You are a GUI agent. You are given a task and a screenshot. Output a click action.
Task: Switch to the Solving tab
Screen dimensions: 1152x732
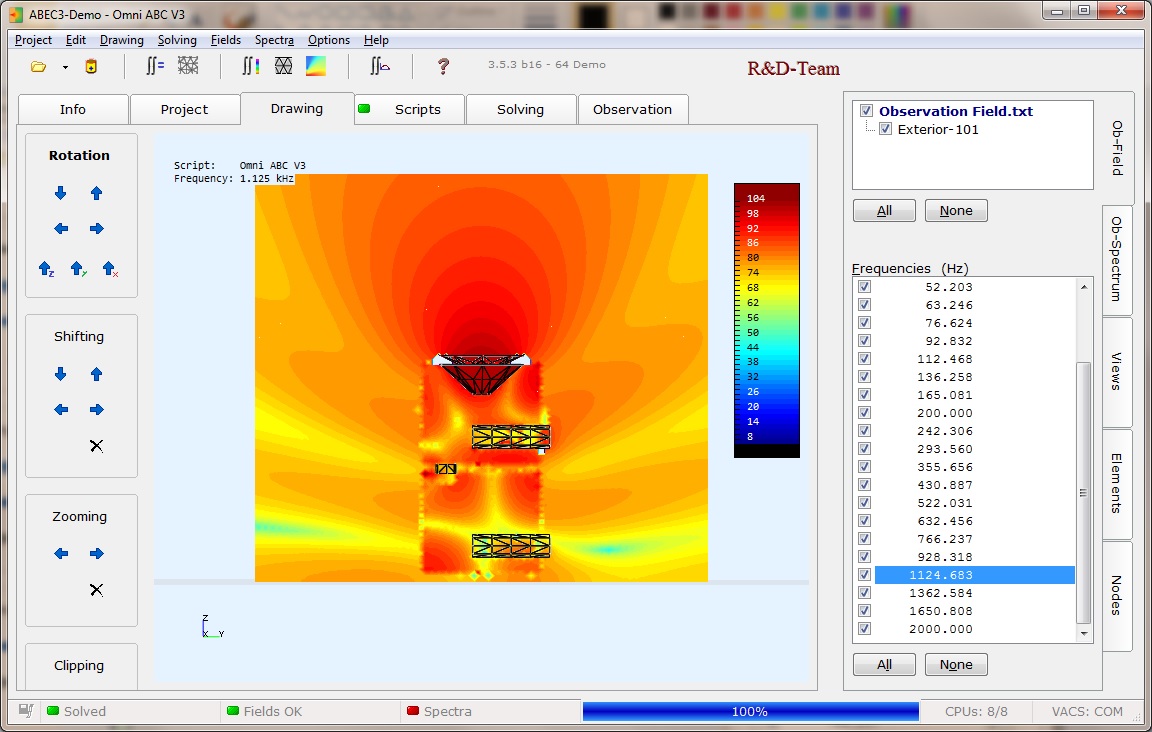pos(520,110)
